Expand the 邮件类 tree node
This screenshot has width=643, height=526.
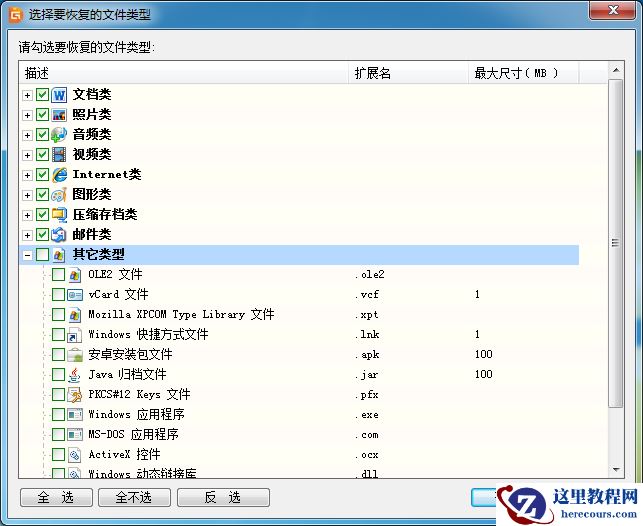pos(27,235)
